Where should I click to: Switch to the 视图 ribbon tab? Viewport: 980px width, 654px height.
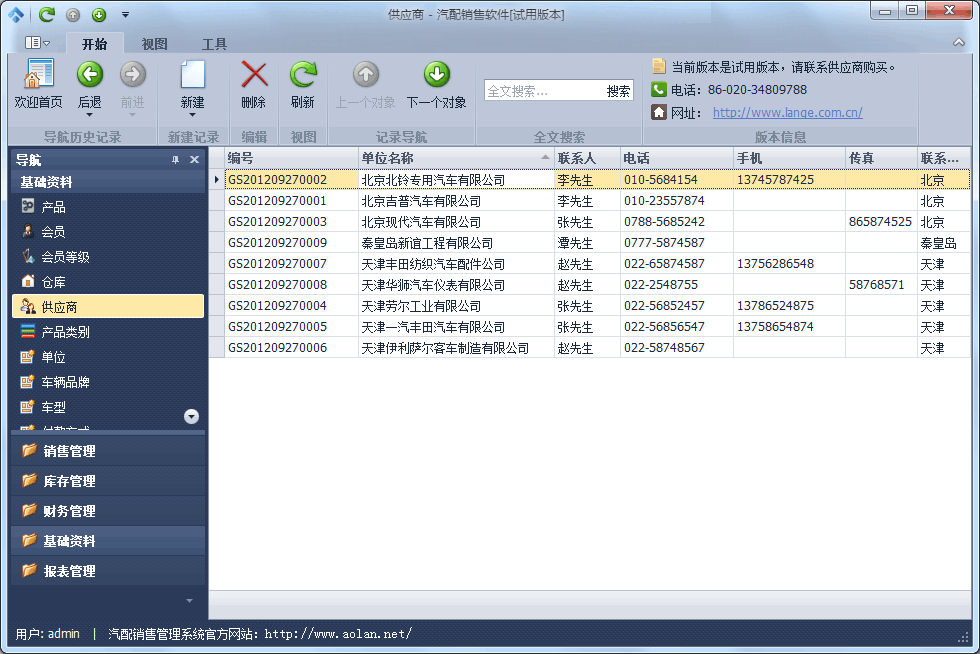154,44
